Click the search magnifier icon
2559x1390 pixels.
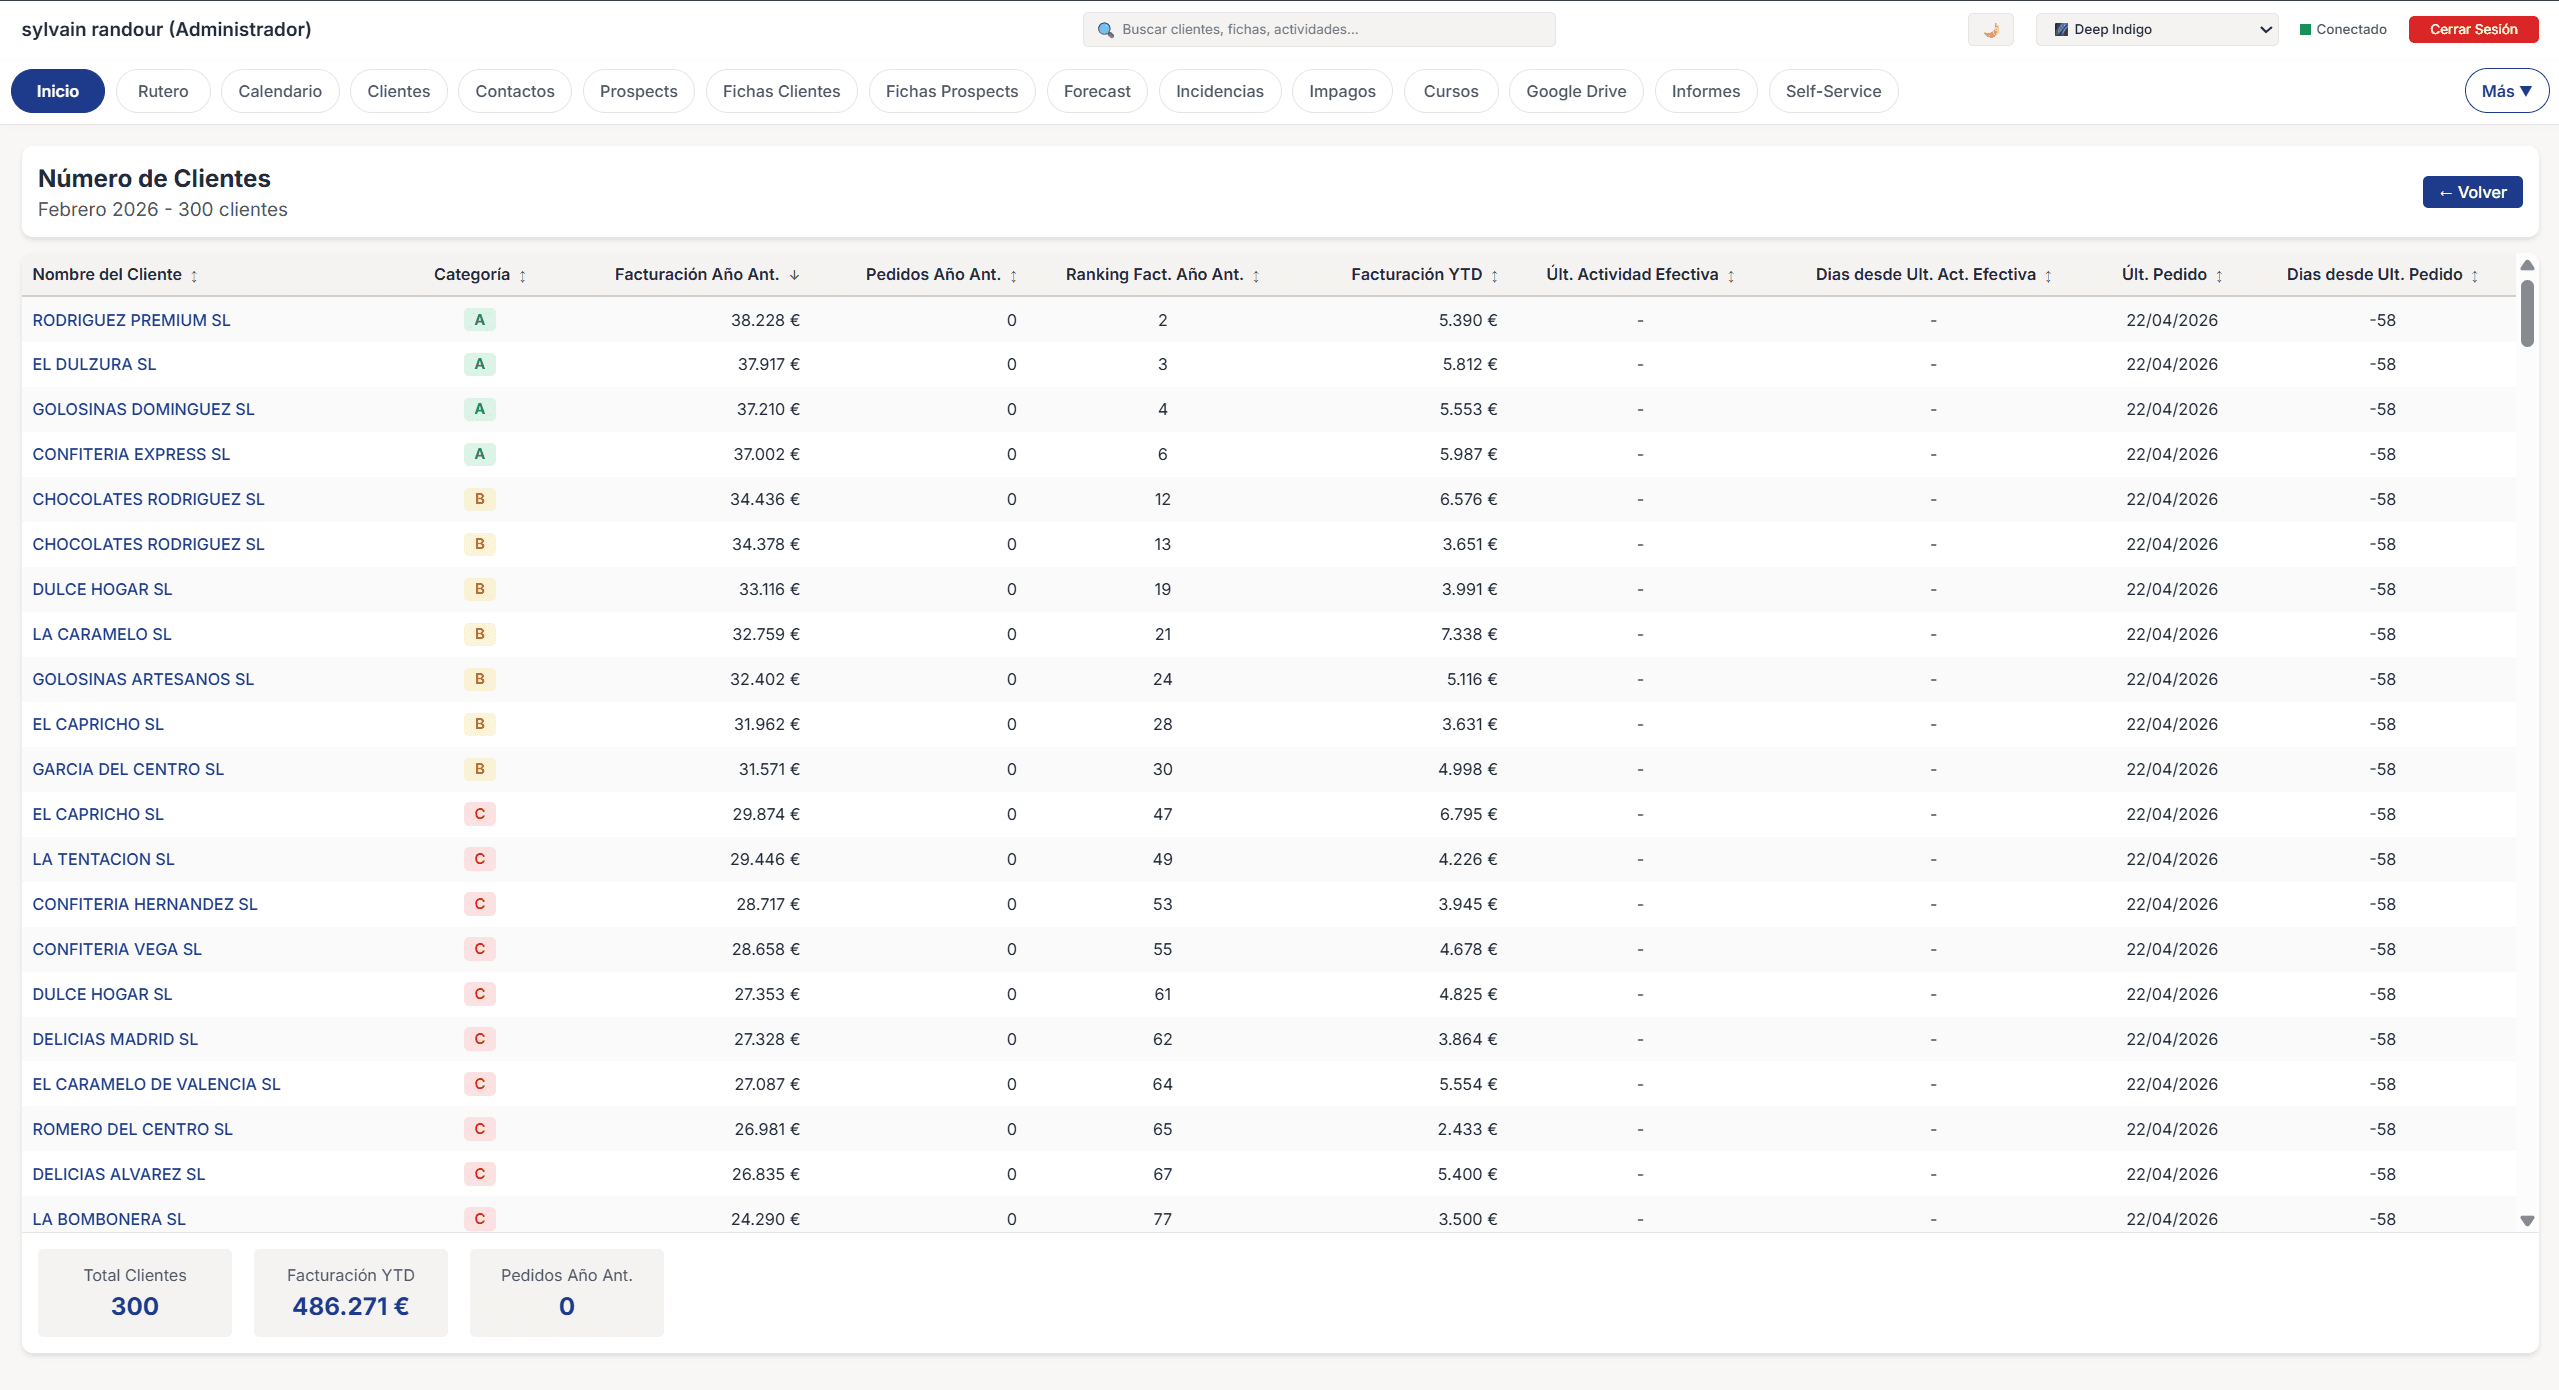coord(1106,29)
